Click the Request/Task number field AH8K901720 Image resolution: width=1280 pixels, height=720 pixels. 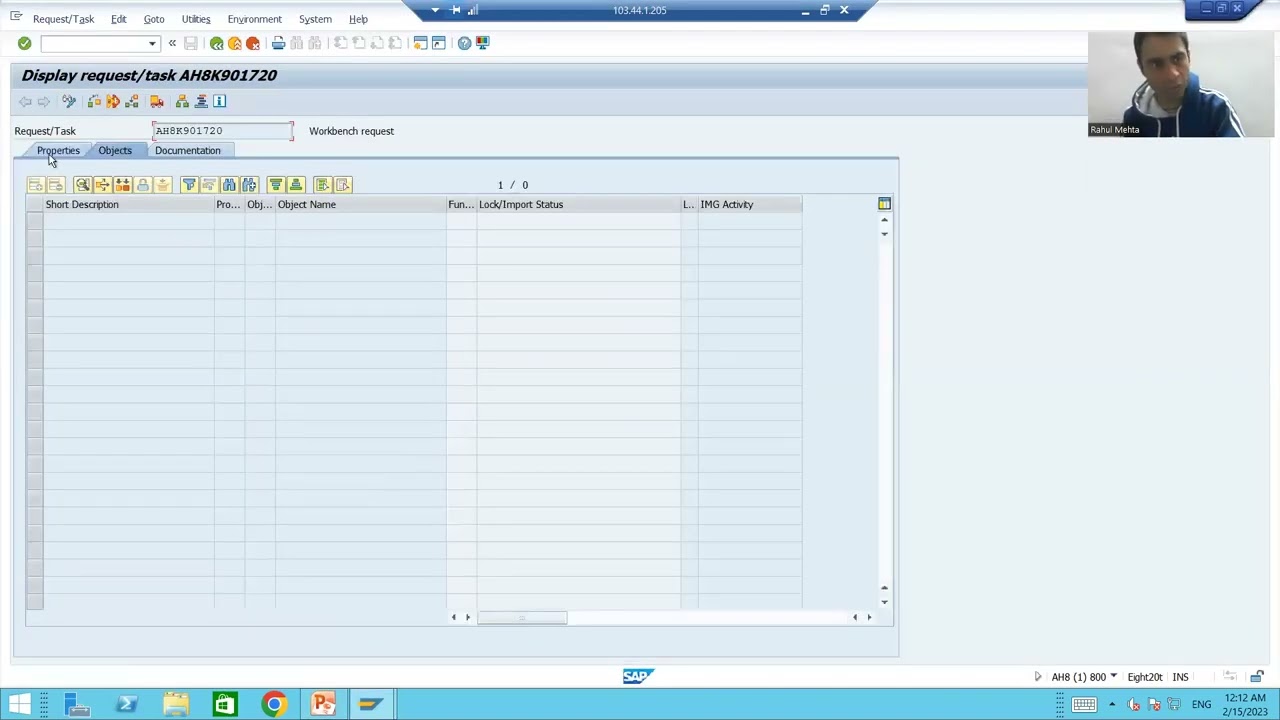[x=223, y=131]
